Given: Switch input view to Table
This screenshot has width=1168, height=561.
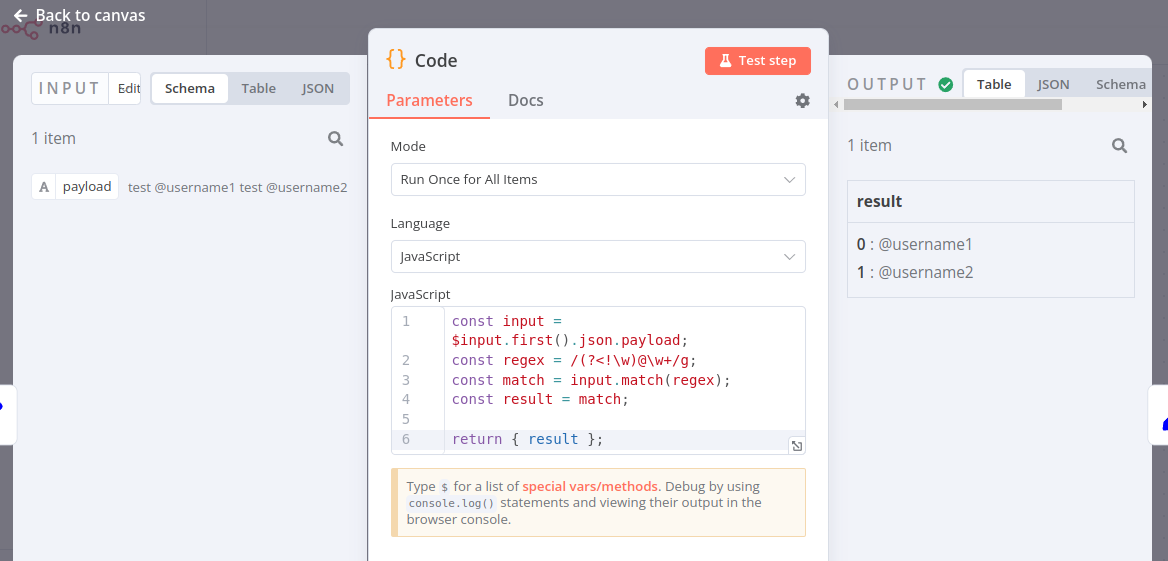Looking at the screenshot, I should [x=258, y=88].
